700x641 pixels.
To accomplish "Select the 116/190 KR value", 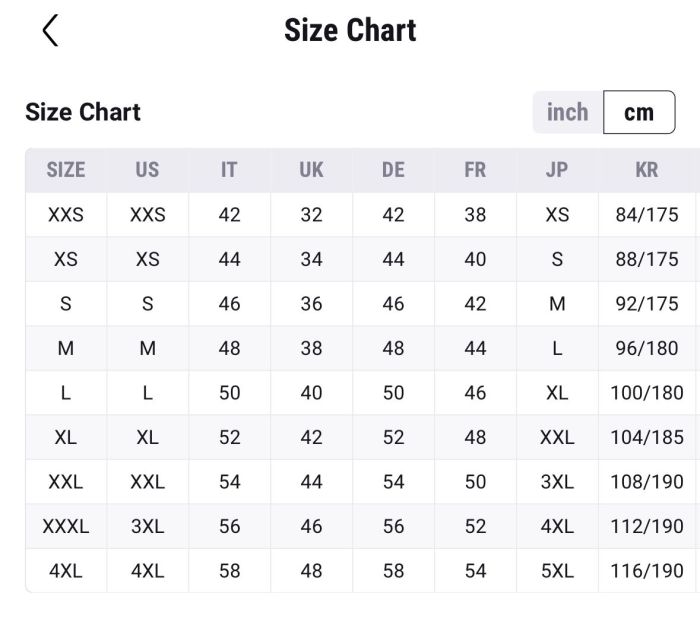I will click(647, 571).
